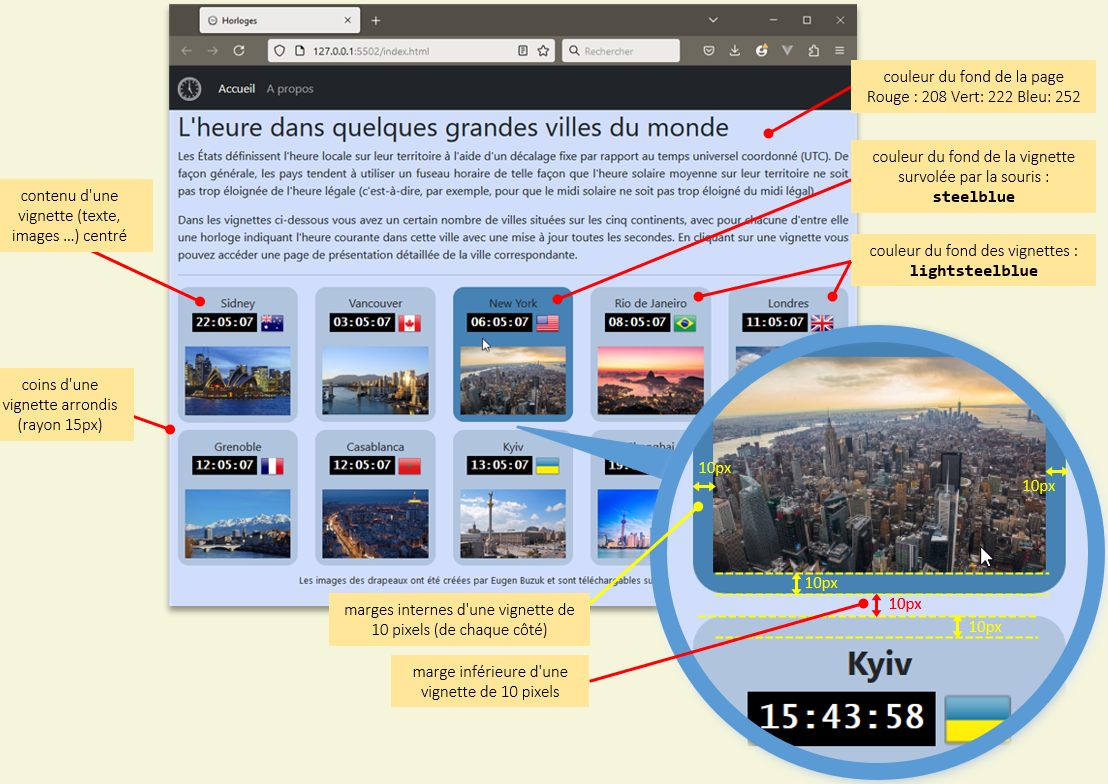Toggle reader view in the address bar

point(523,51)
